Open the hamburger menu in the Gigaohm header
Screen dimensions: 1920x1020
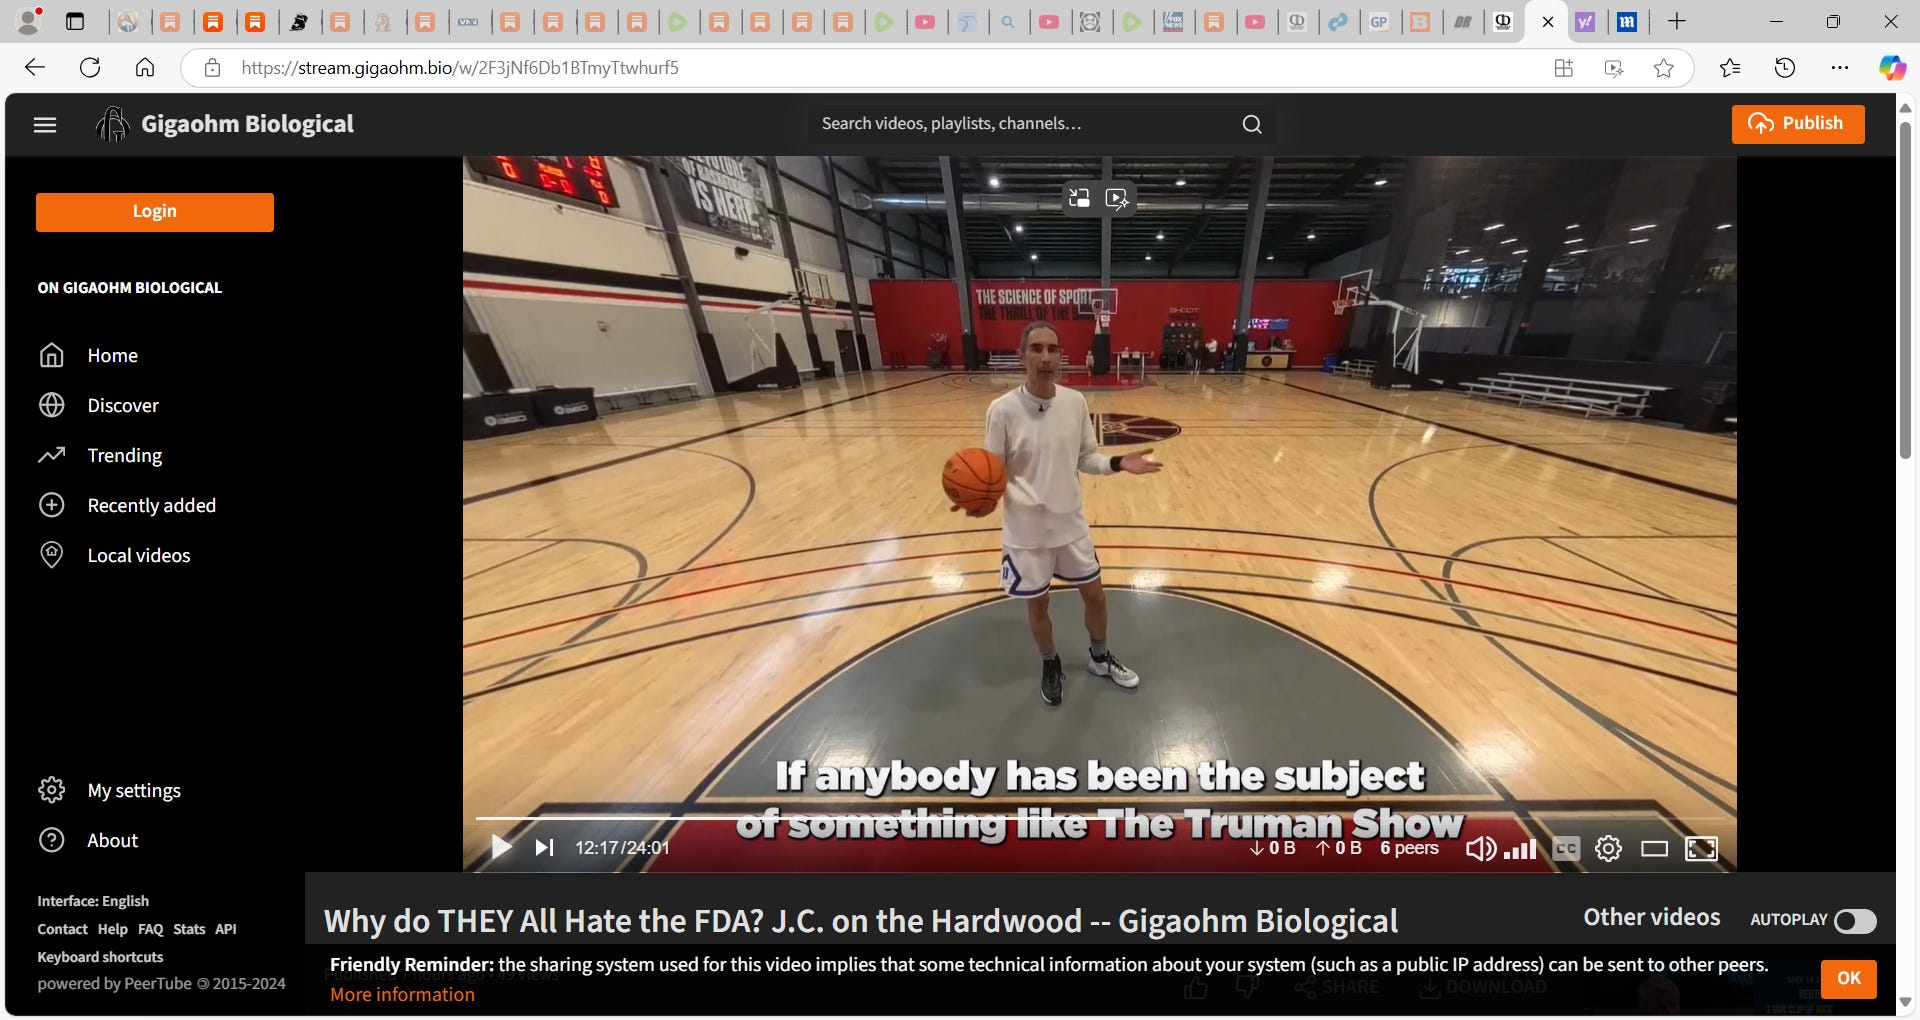tap(45, 125)
